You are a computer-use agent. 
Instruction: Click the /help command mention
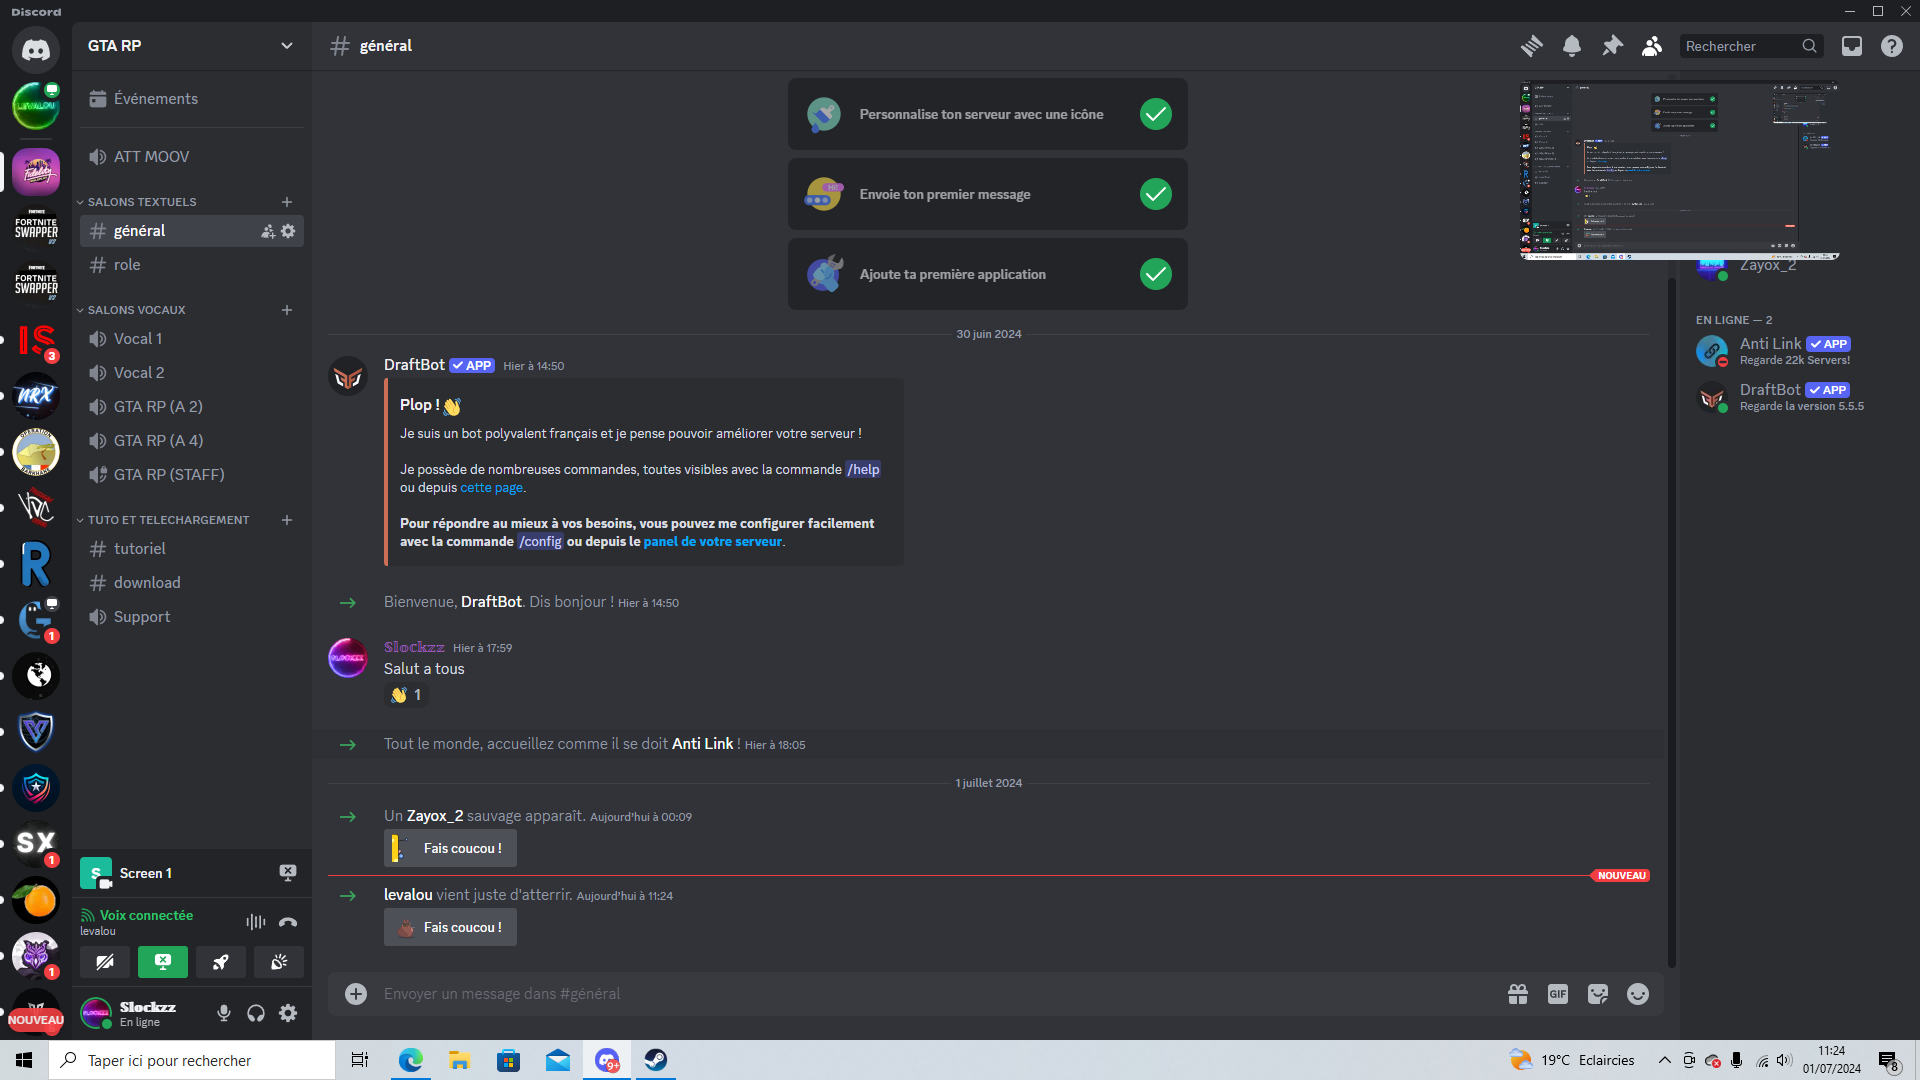[863, 470]
